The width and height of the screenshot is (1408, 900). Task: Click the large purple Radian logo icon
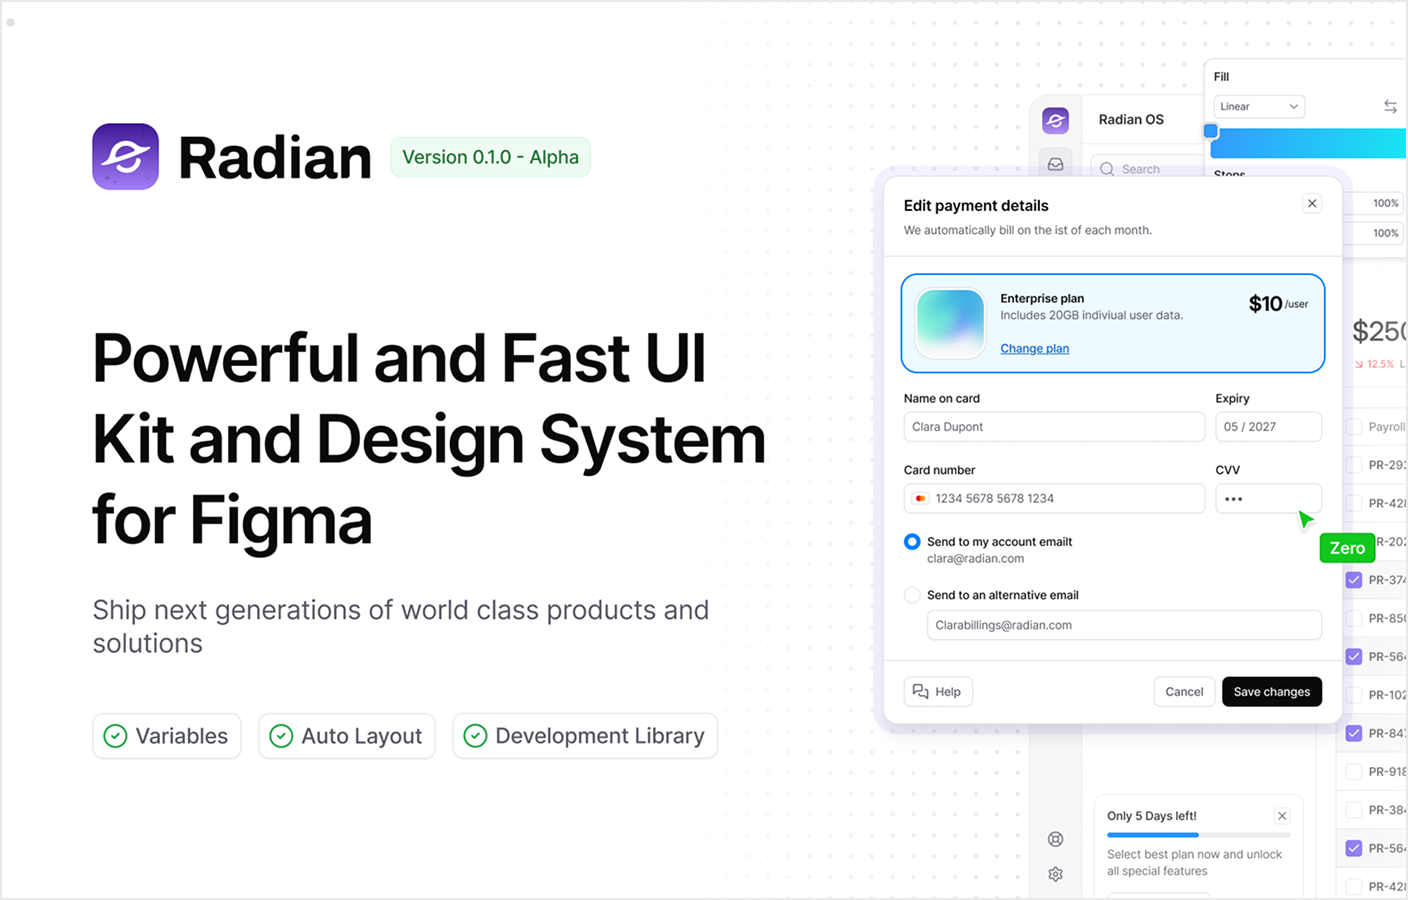125,157
